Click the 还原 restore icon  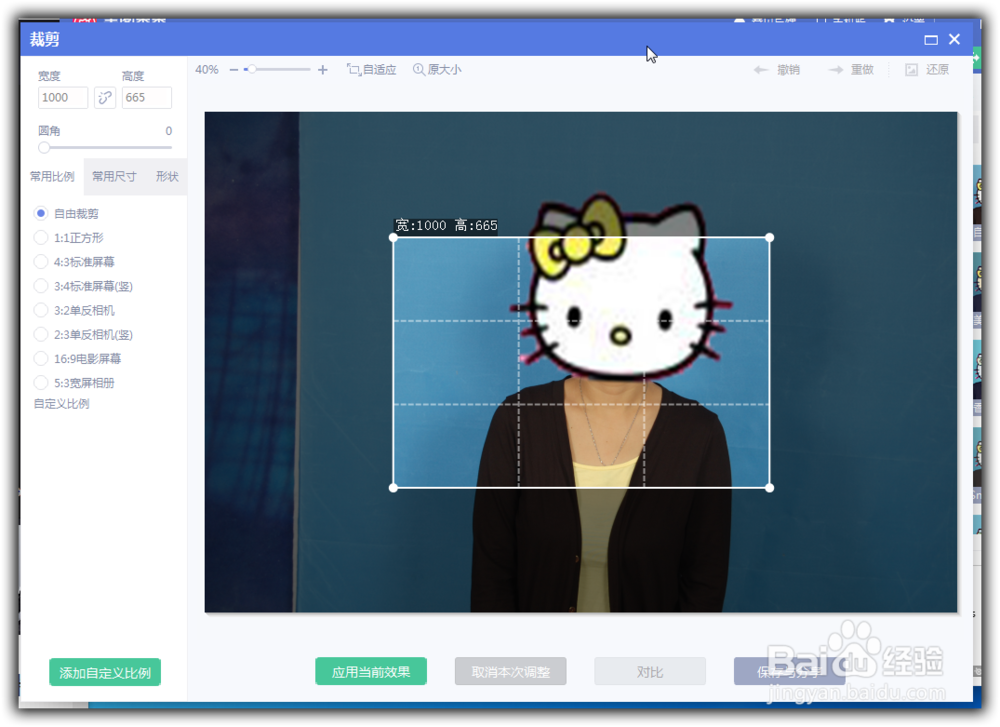pos(911,70)
